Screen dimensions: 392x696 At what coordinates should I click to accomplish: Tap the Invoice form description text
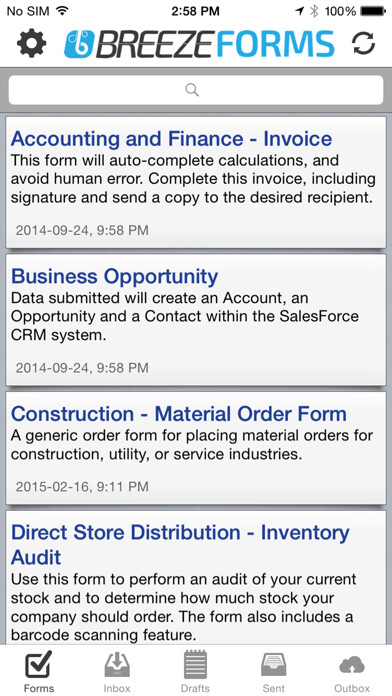pos(193,179)
